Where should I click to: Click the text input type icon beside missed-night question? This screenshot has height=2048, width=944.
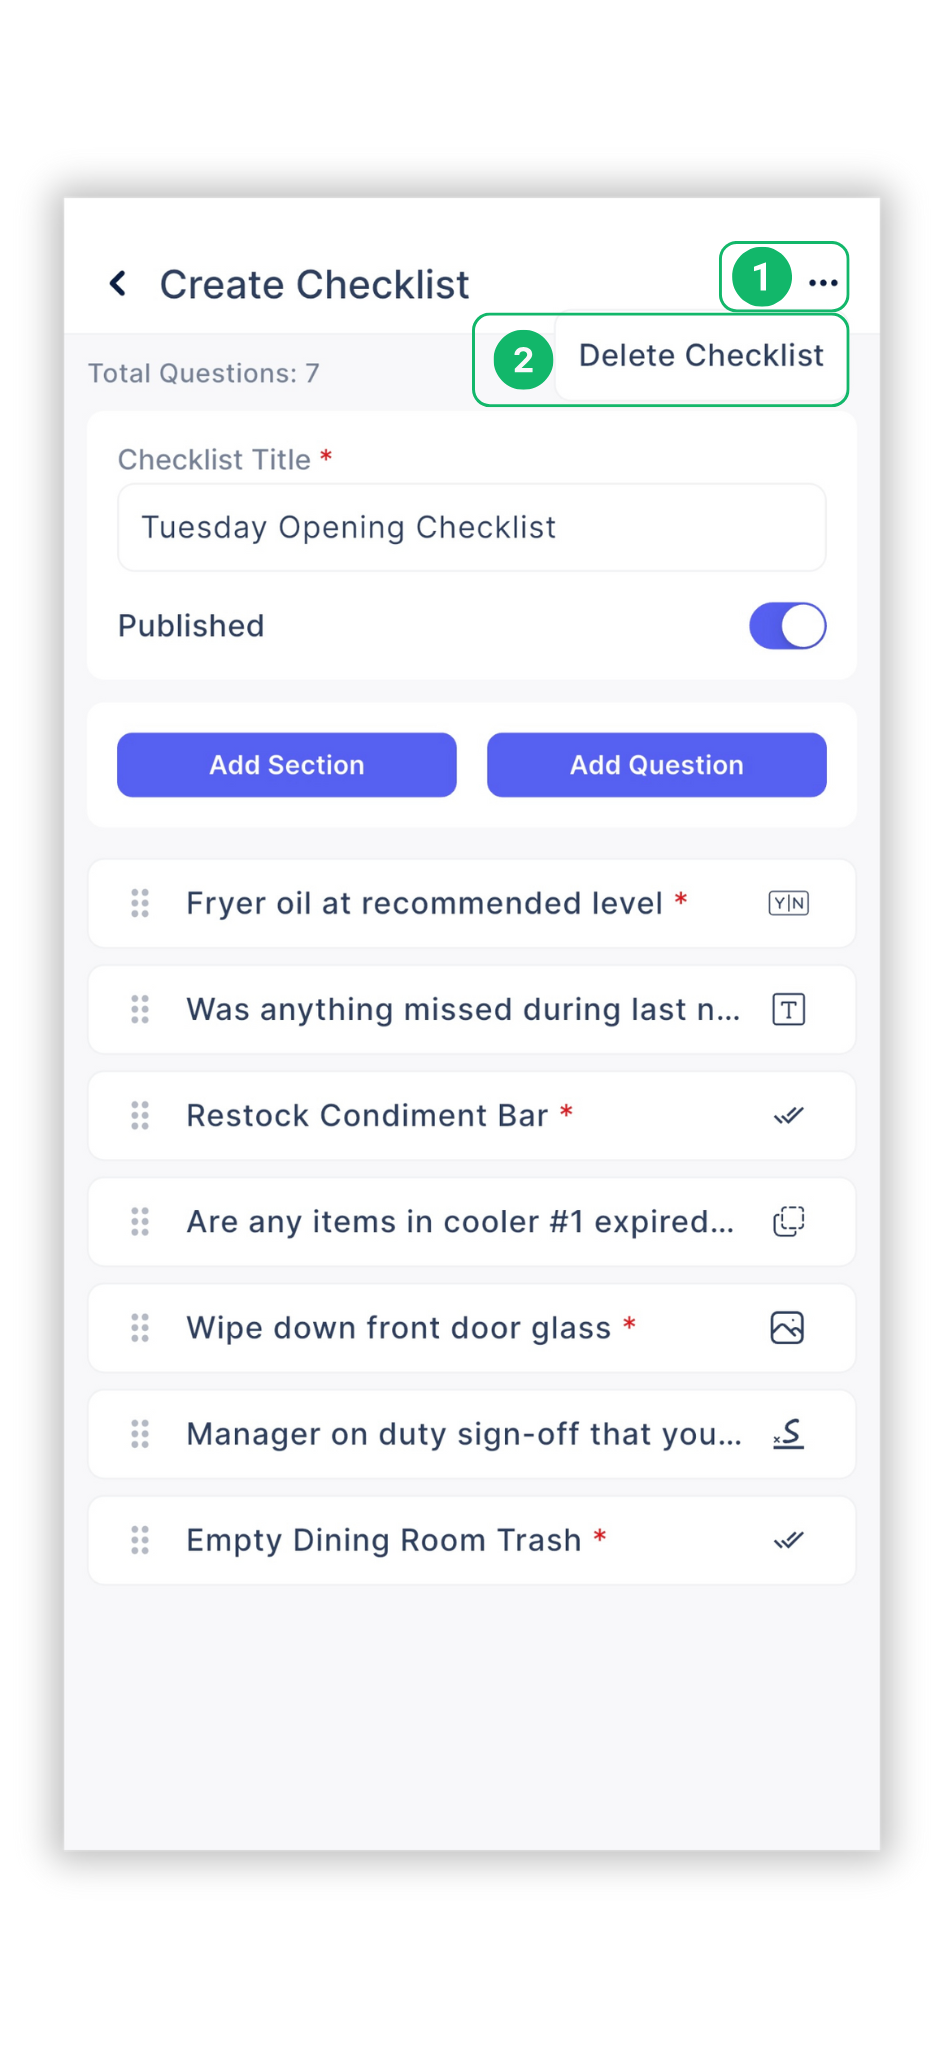[x=787, y=1009]
